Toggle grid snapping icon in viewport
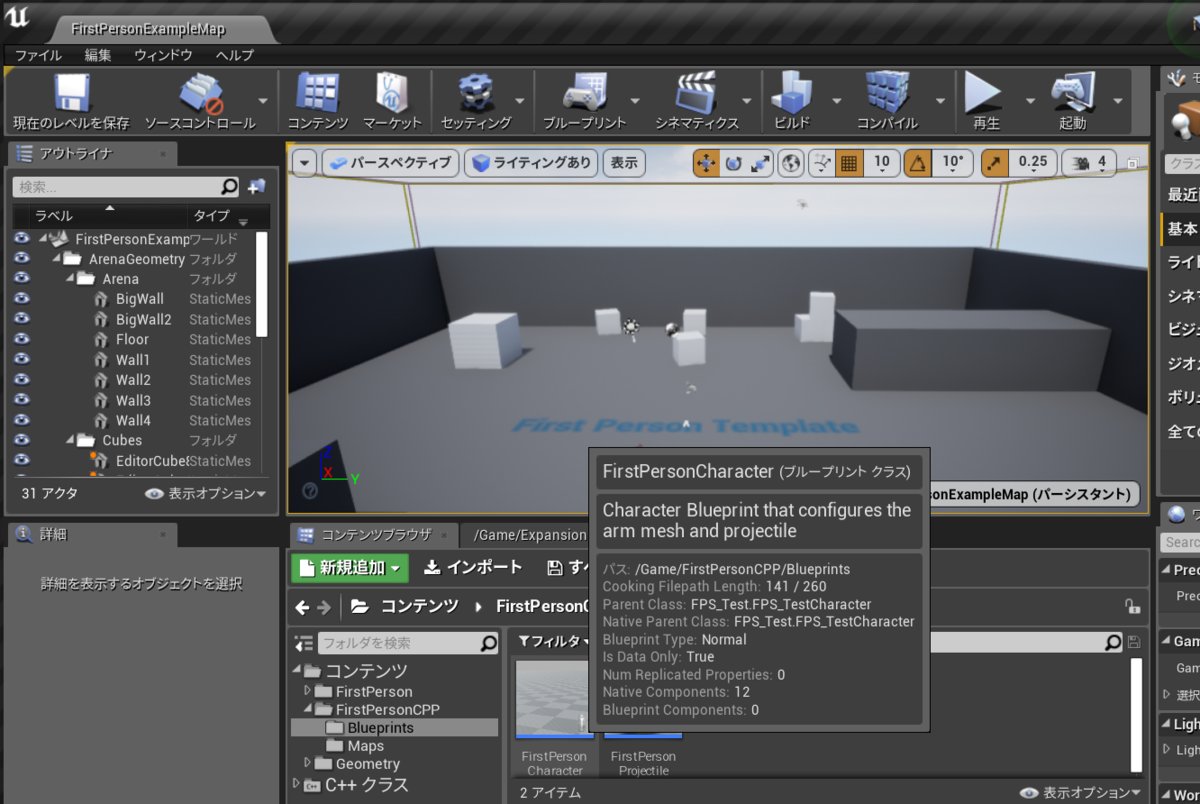This screenshot has height=804, width=1200. [848, 163]
